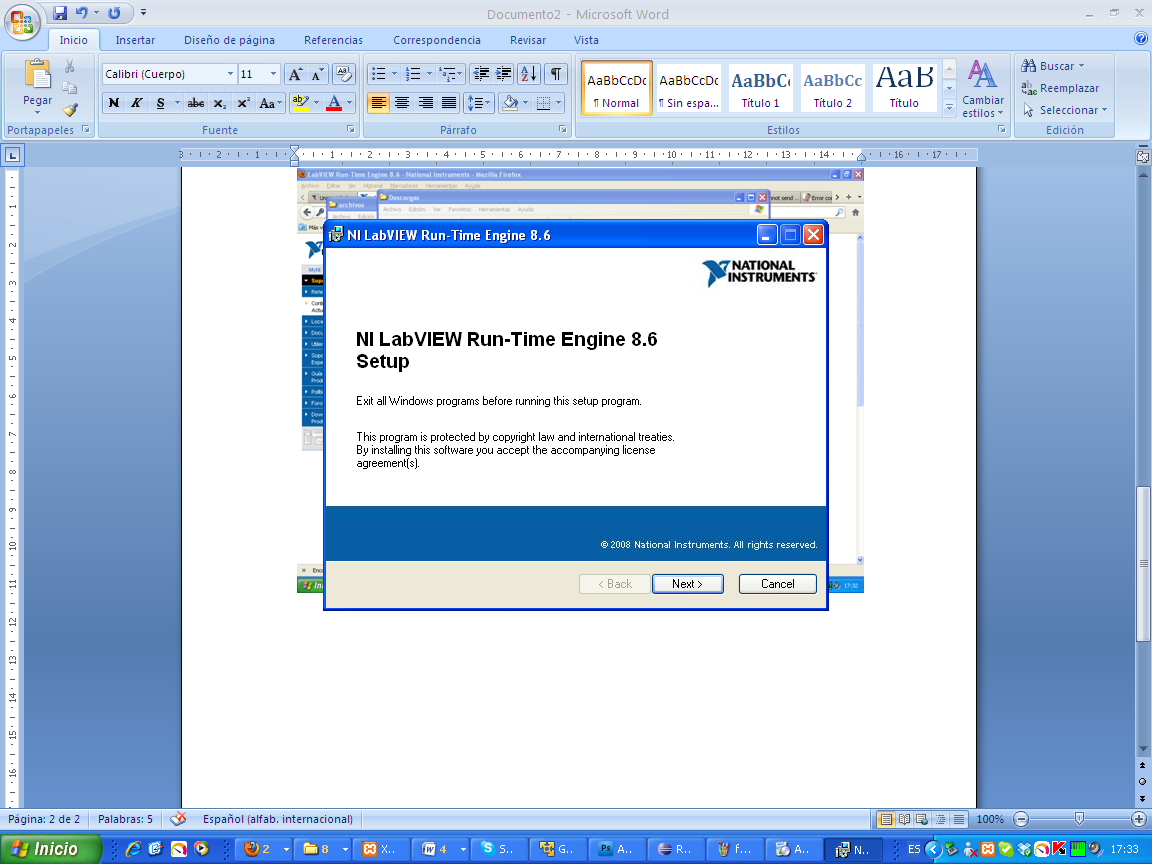
Task: Click the Windows Inicio start button
Action: pyautogui.click(x=50, y=849)
